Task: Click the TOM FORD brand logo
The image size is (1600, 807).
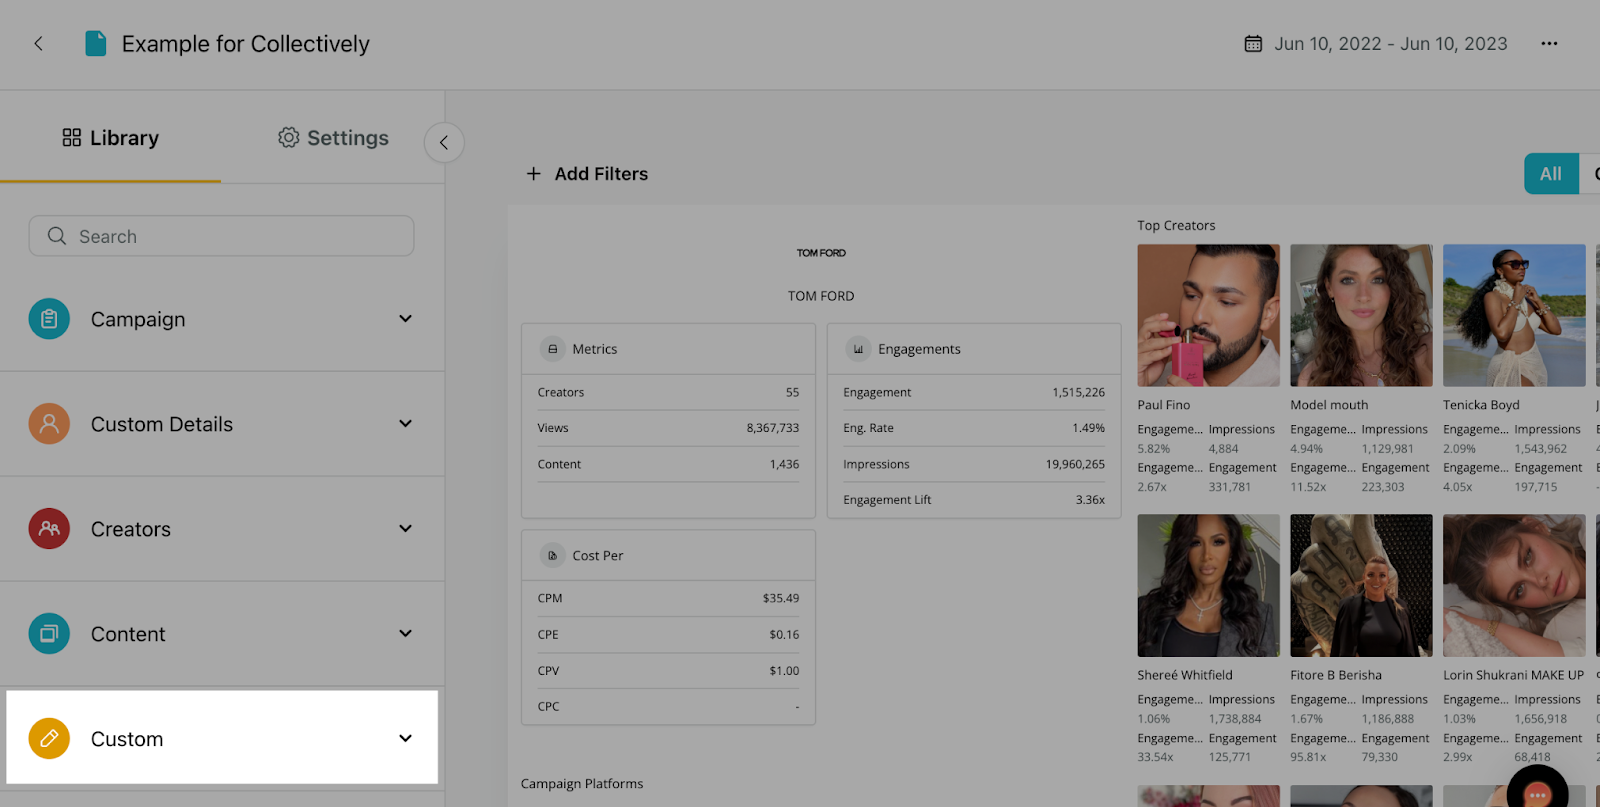Action: 821,253
